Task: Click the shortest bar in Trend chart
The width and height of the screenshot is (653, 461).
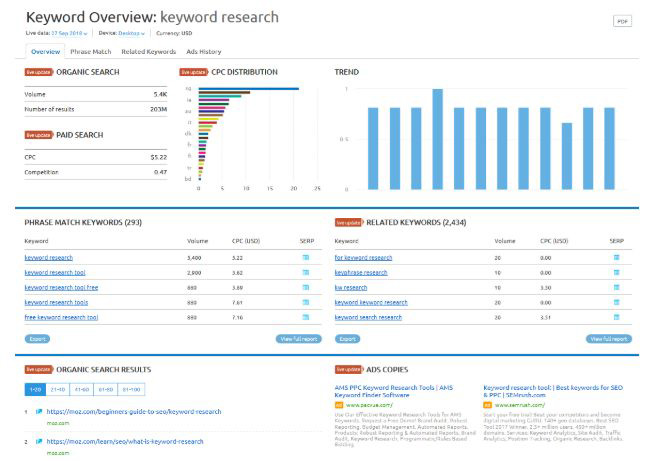Action: coord(566,156)
